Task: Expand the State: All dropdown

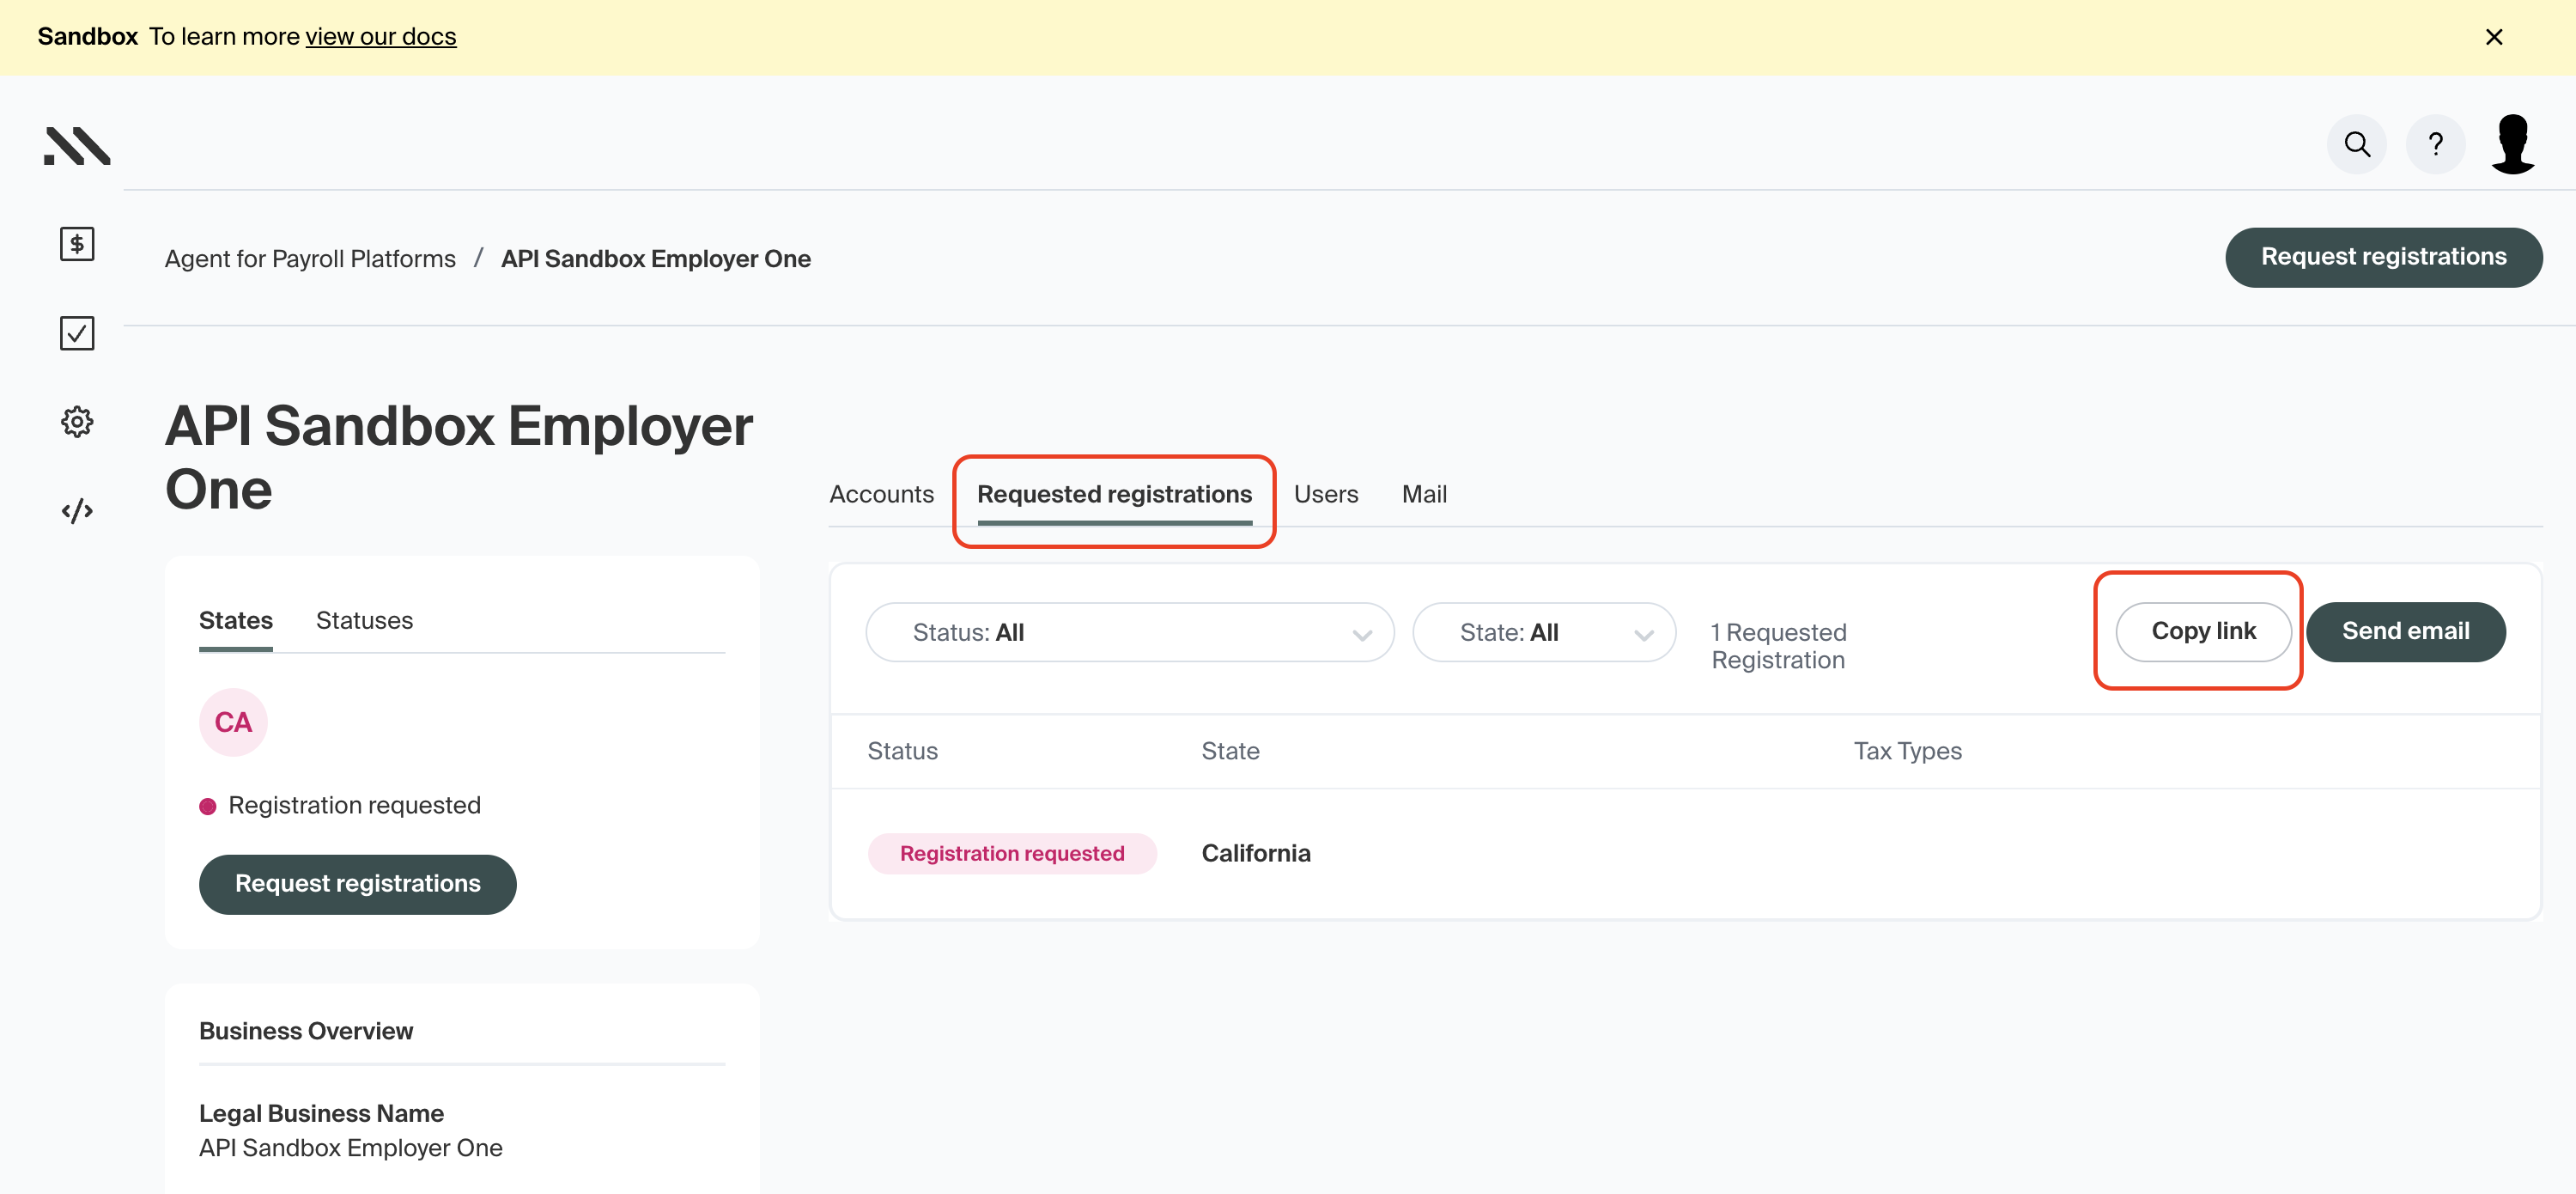Action: (1543, 632)
